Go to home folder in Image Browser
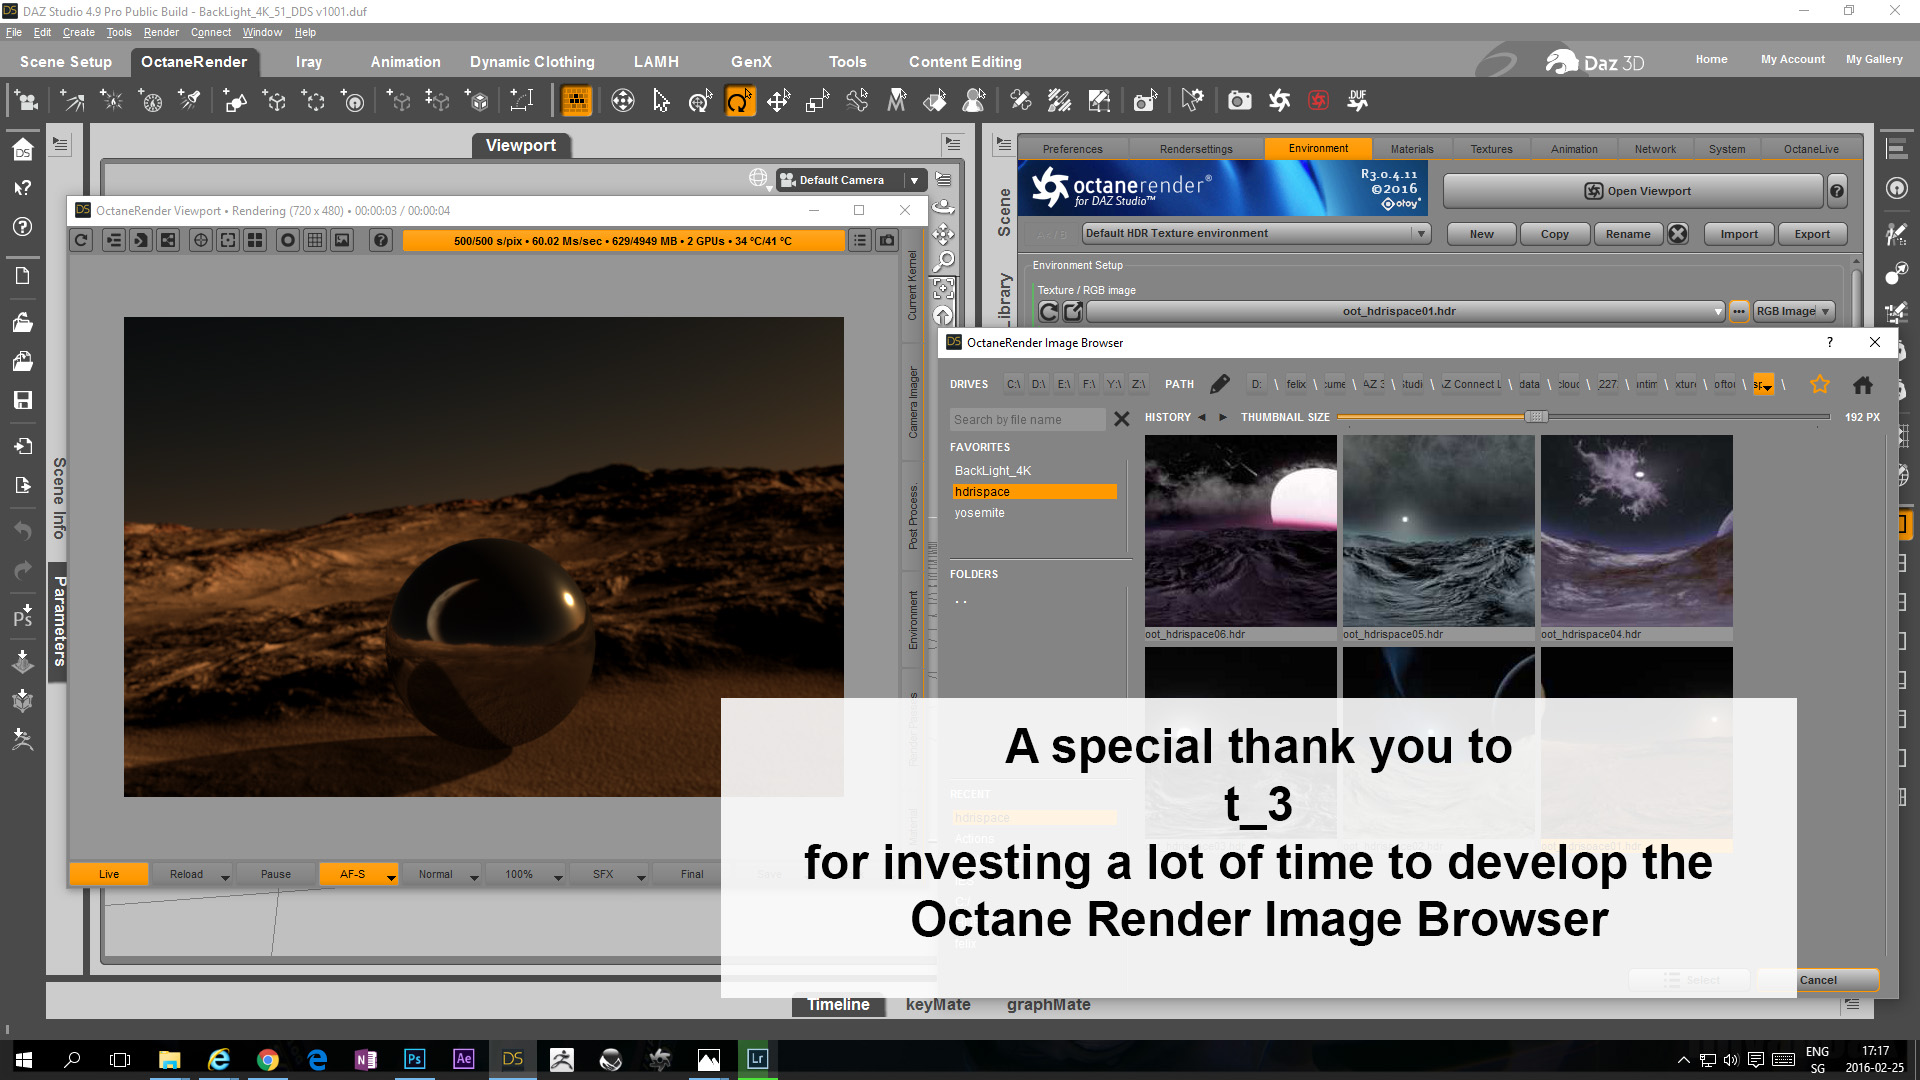The height and width of the screenshot is (1080, 1920). [x=1863, y=384]
